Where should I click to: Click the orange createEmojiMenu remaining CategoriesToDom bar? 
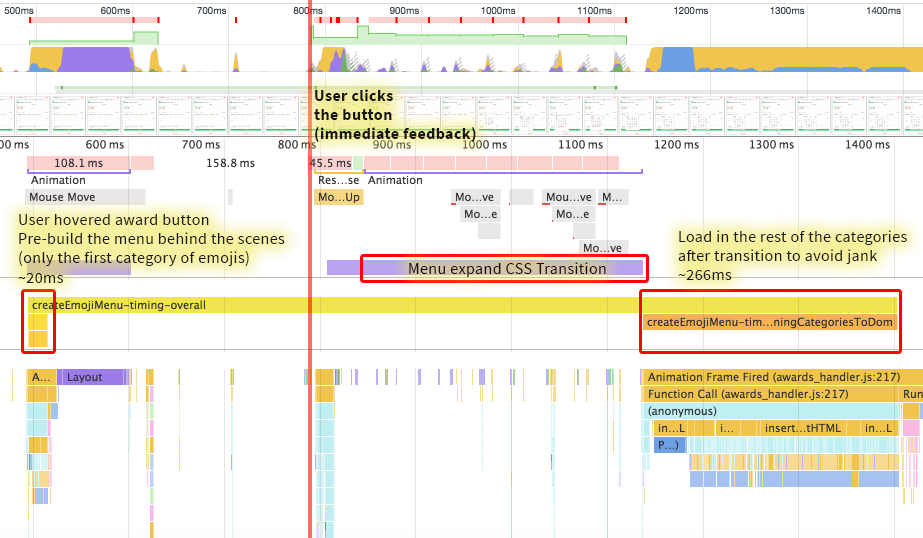click(769, 322)
